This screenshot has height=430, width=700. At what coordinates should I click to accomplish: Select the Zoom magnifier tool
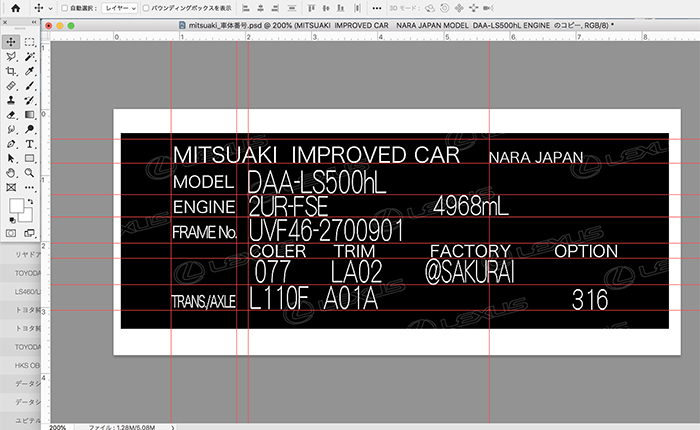tap(30, 172)
